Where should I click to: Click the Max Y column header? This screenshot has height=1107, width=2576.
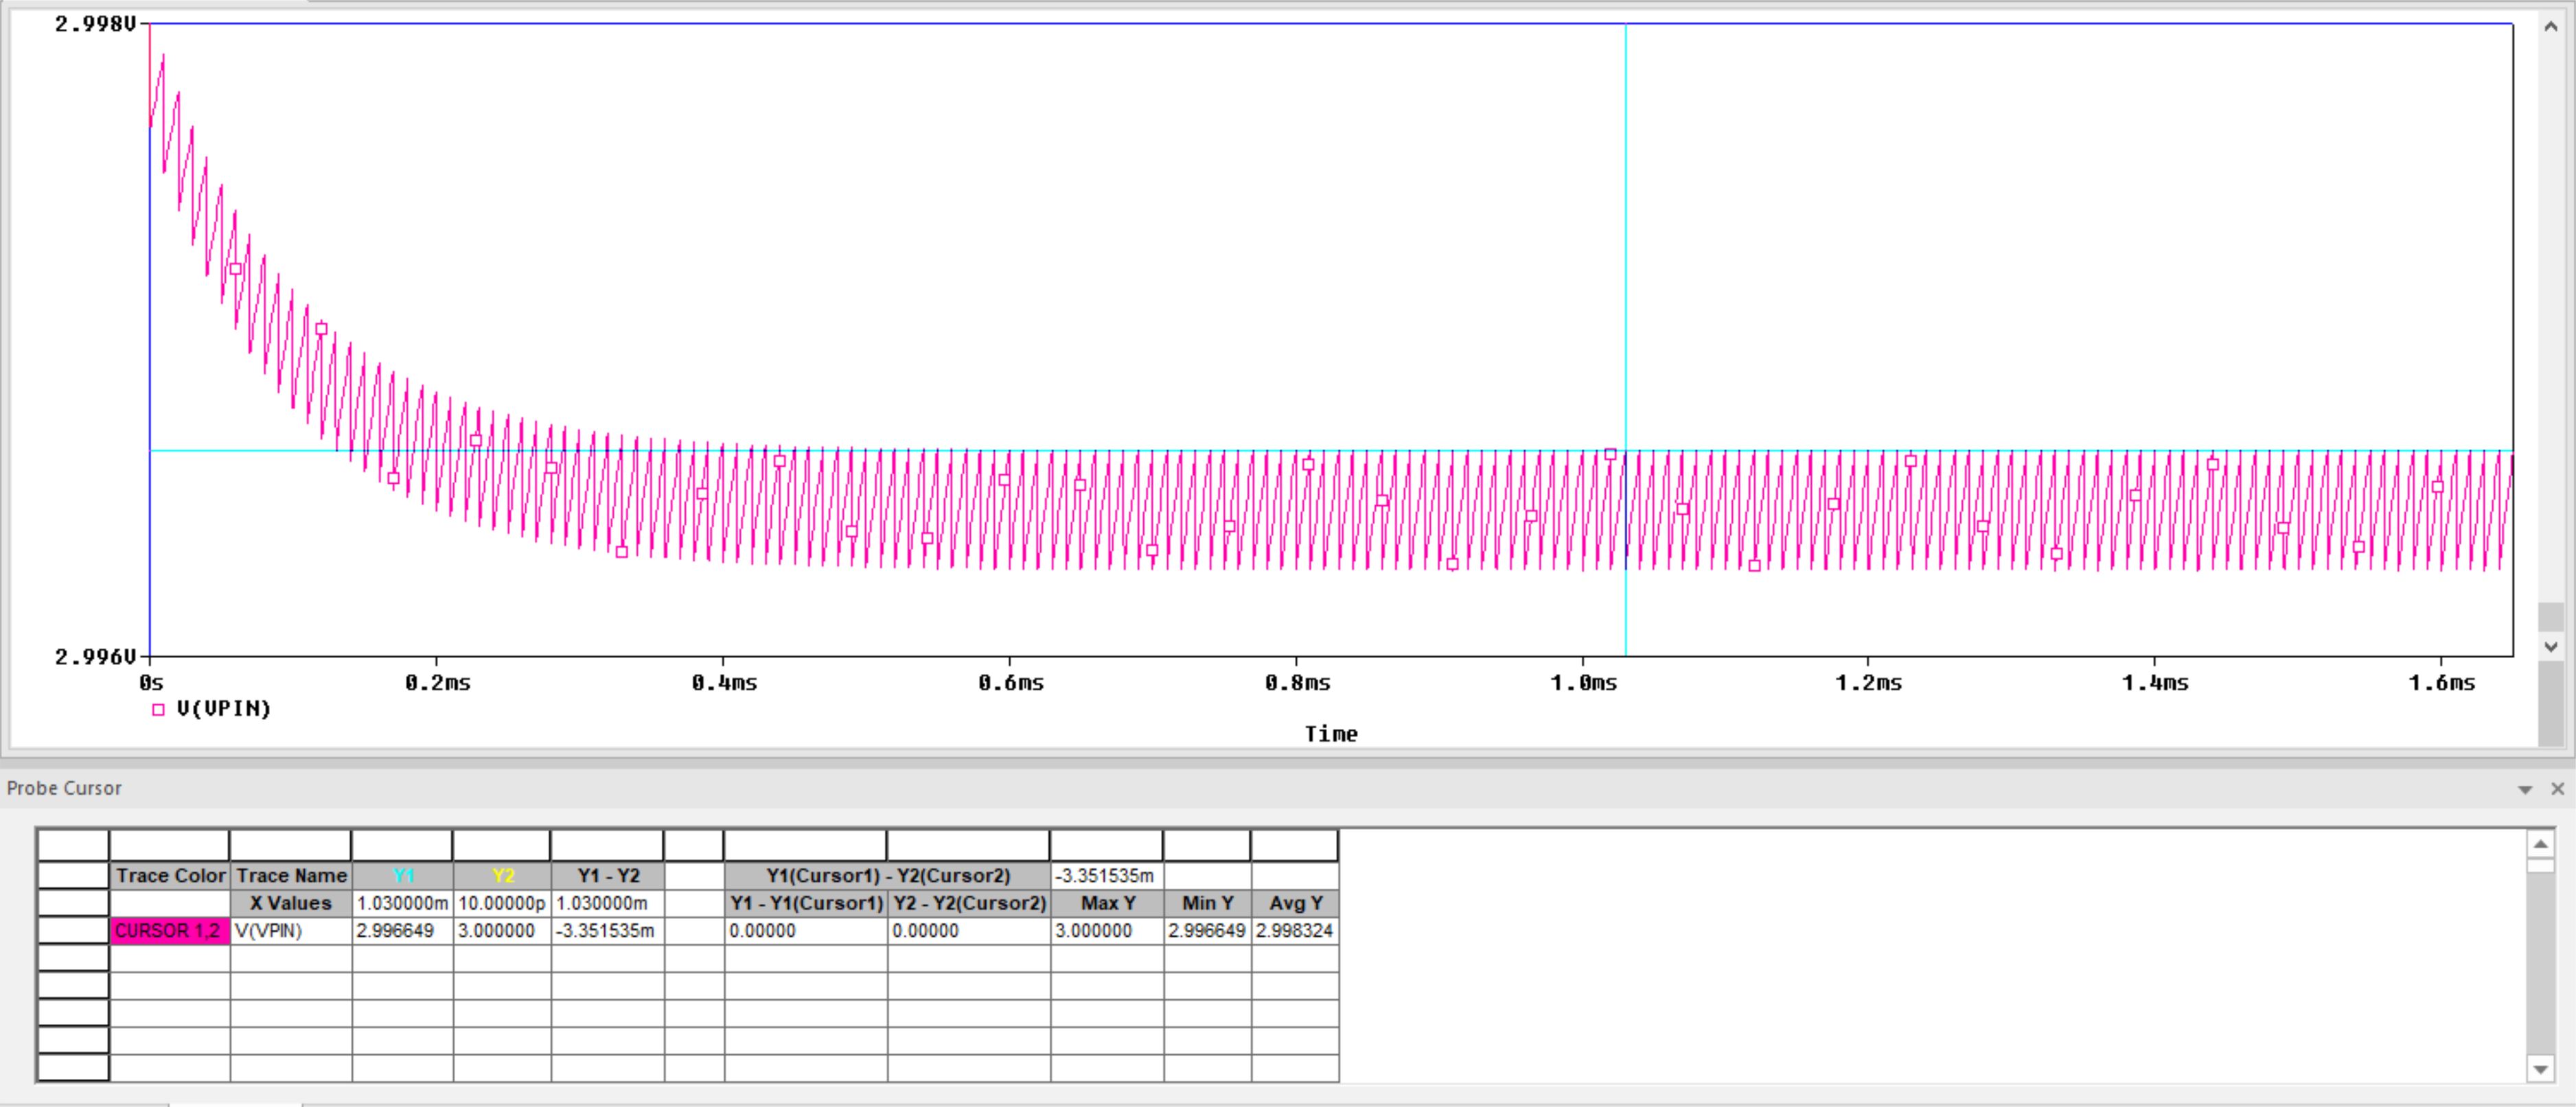(1107, 903)
